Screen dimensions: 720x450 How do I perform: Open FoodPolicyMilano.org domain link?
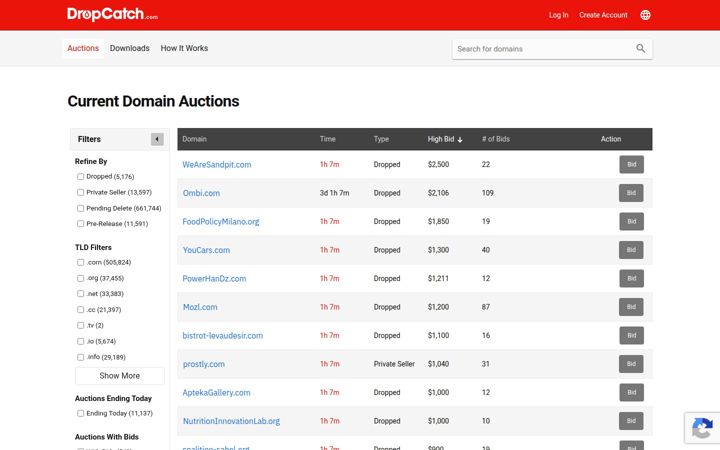click(x=221, y=221)
